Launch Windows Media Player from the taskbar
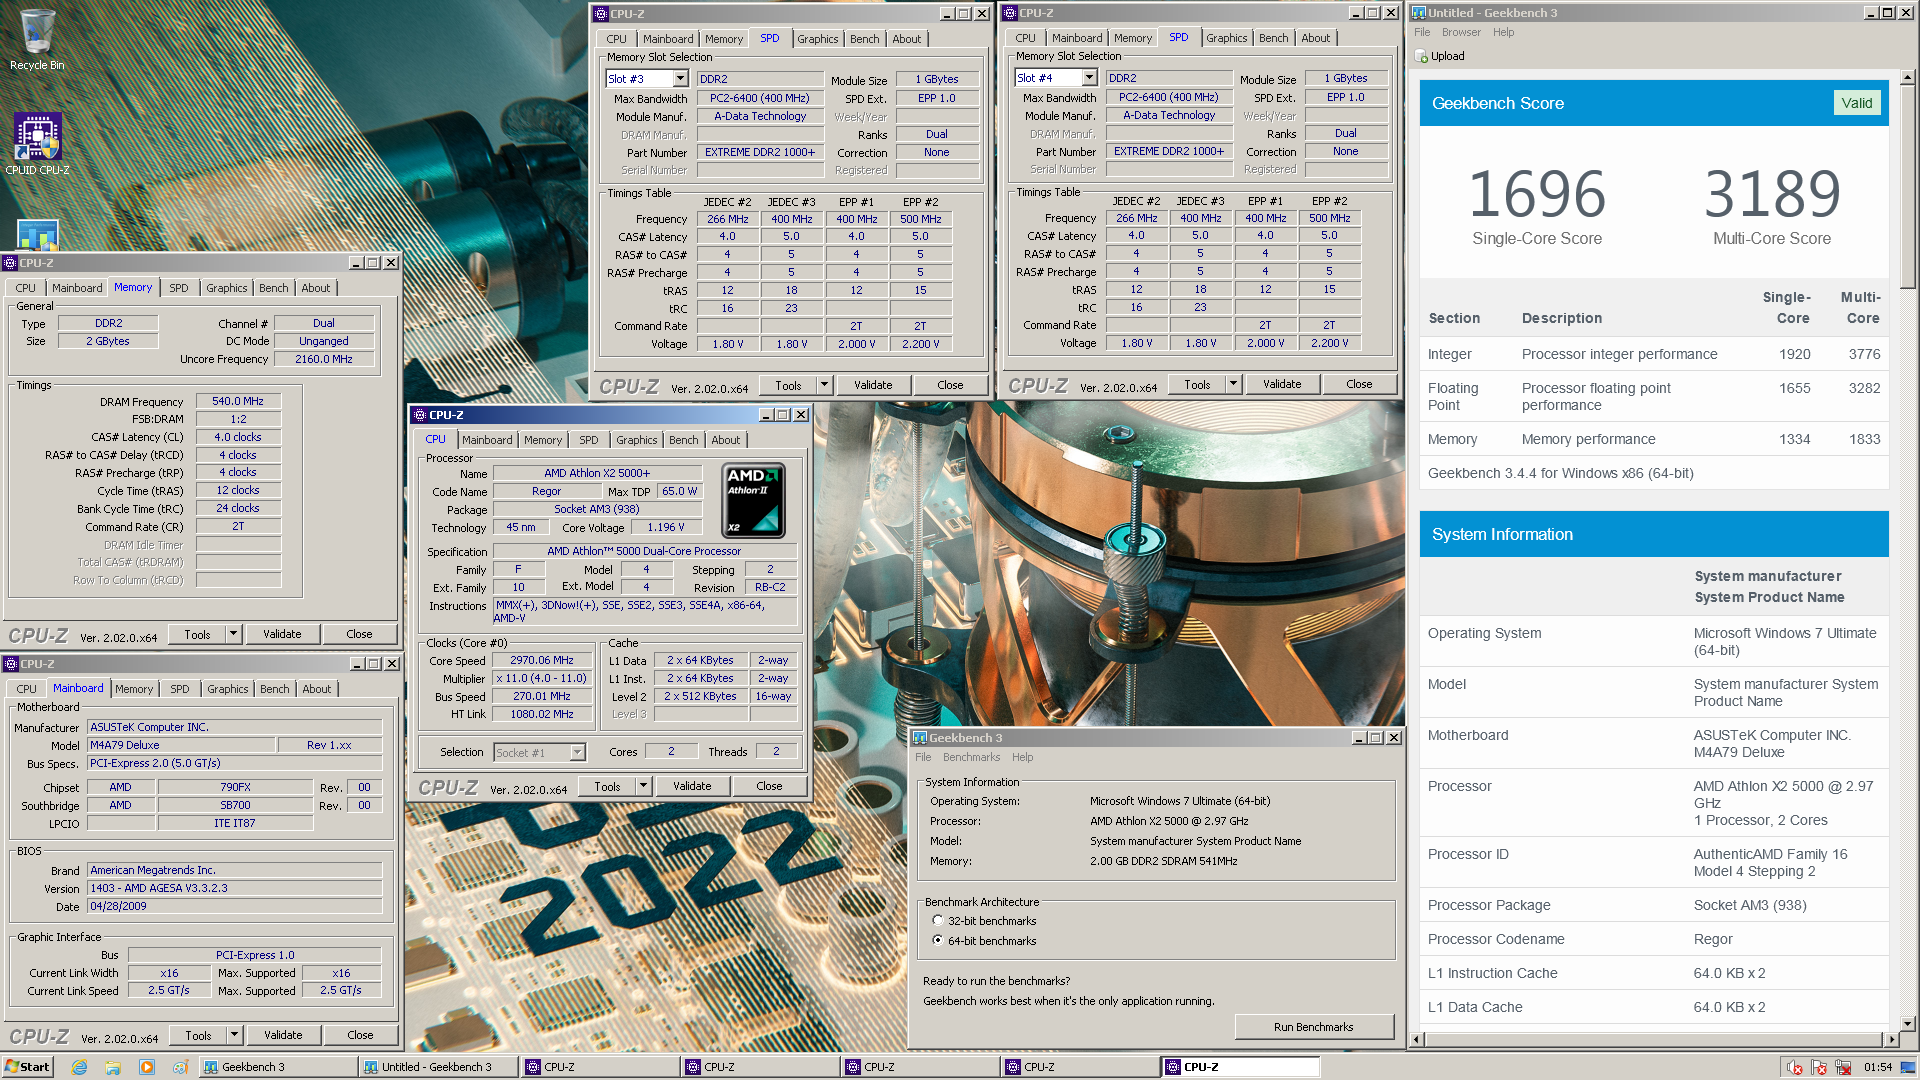Image resolution: width=1920 pixels, height=1080 pixels. pos(147,1067)
